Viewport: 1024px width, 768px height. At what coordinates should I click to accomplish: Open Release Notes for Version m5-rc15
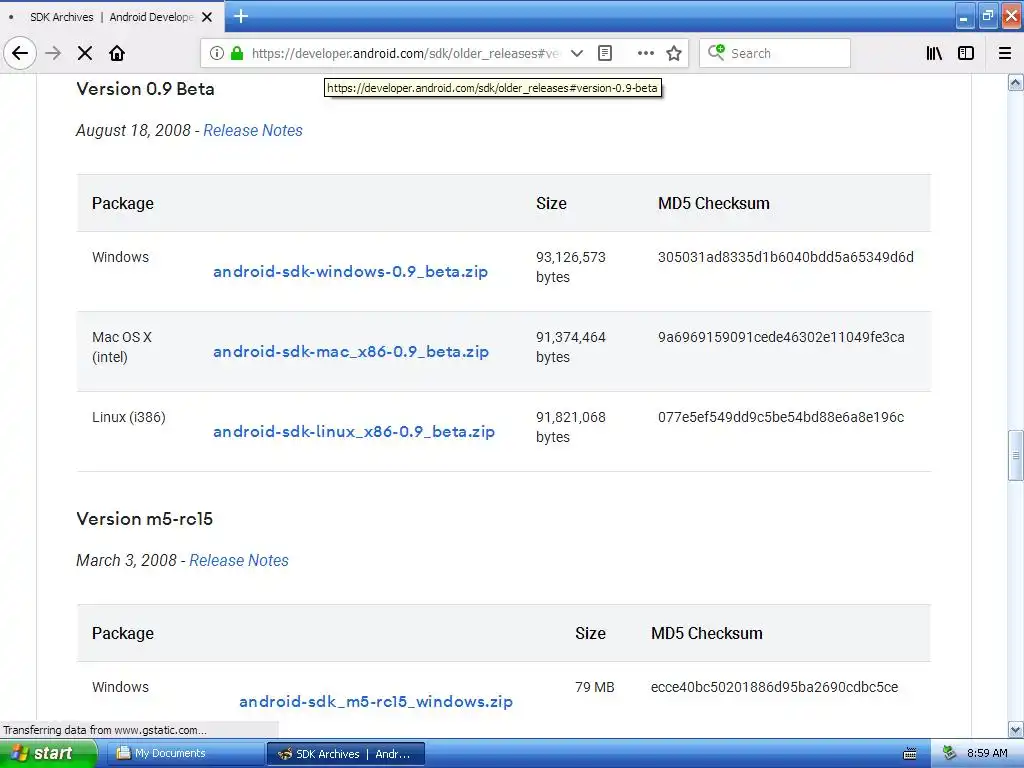(239, 560)
